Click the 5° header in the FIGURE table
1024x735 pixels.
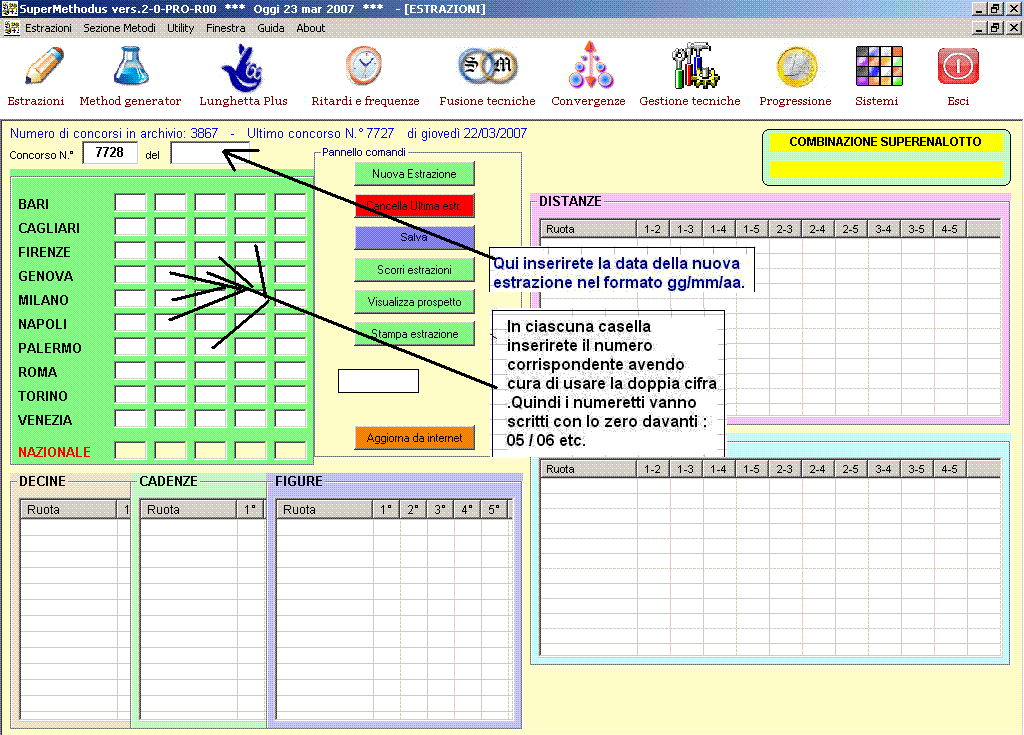pos(494,510)
